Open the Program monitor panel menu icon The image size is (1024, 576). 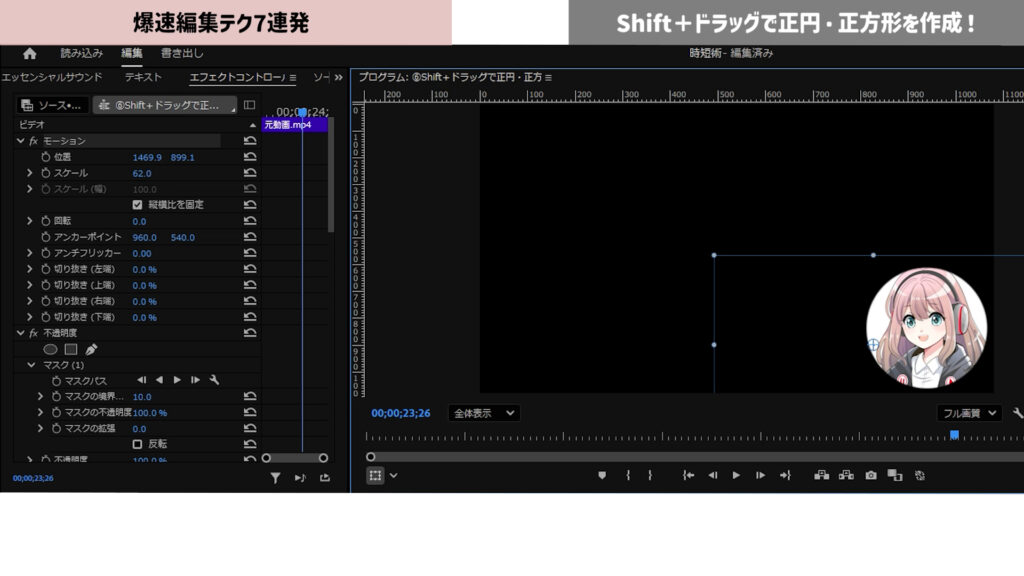pyautogui.click(x=549, y=78)
